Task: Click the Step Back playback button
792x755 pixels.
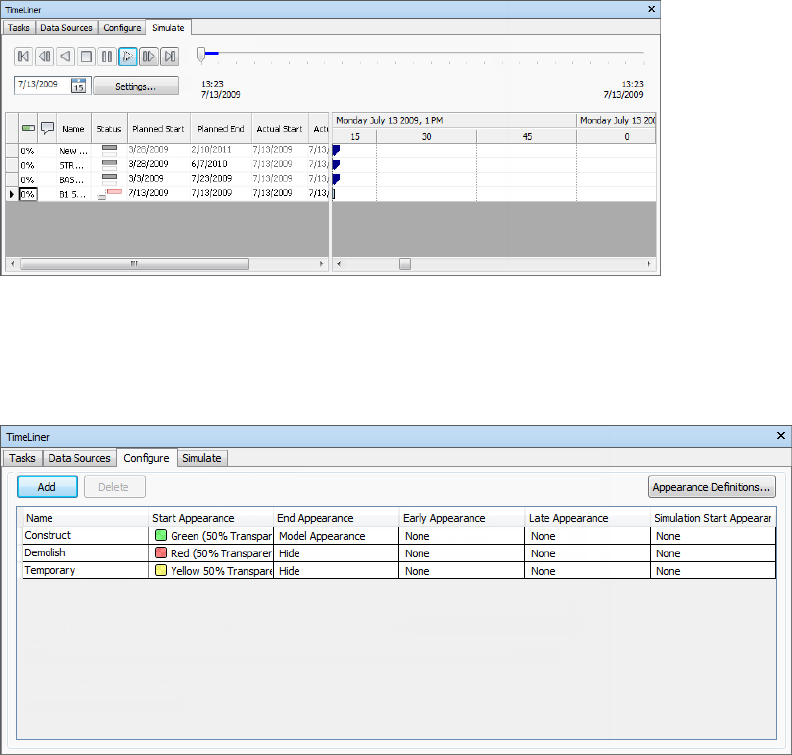Action: (44, 57)
